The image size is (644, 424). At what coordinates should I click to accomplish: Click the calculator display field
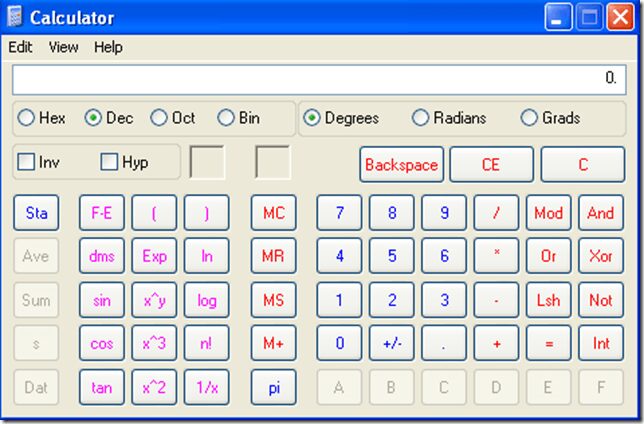point(319,79)
